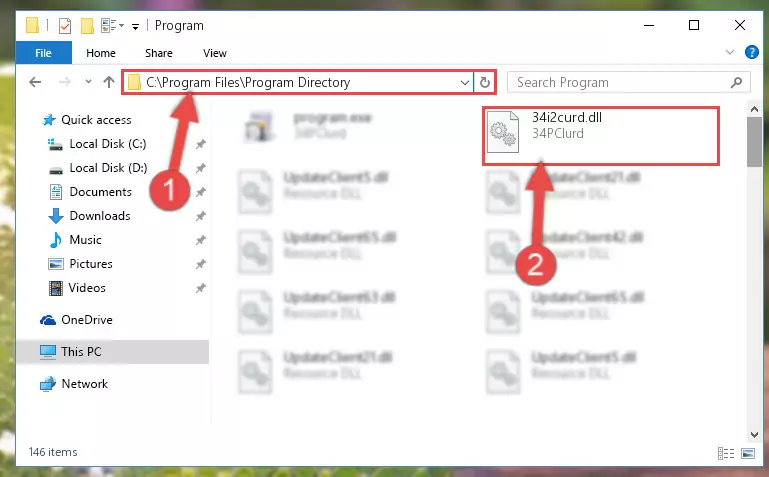Click the Properties checkmark icon in title bar
Screen dimensions: 769x477
point(65,25)
